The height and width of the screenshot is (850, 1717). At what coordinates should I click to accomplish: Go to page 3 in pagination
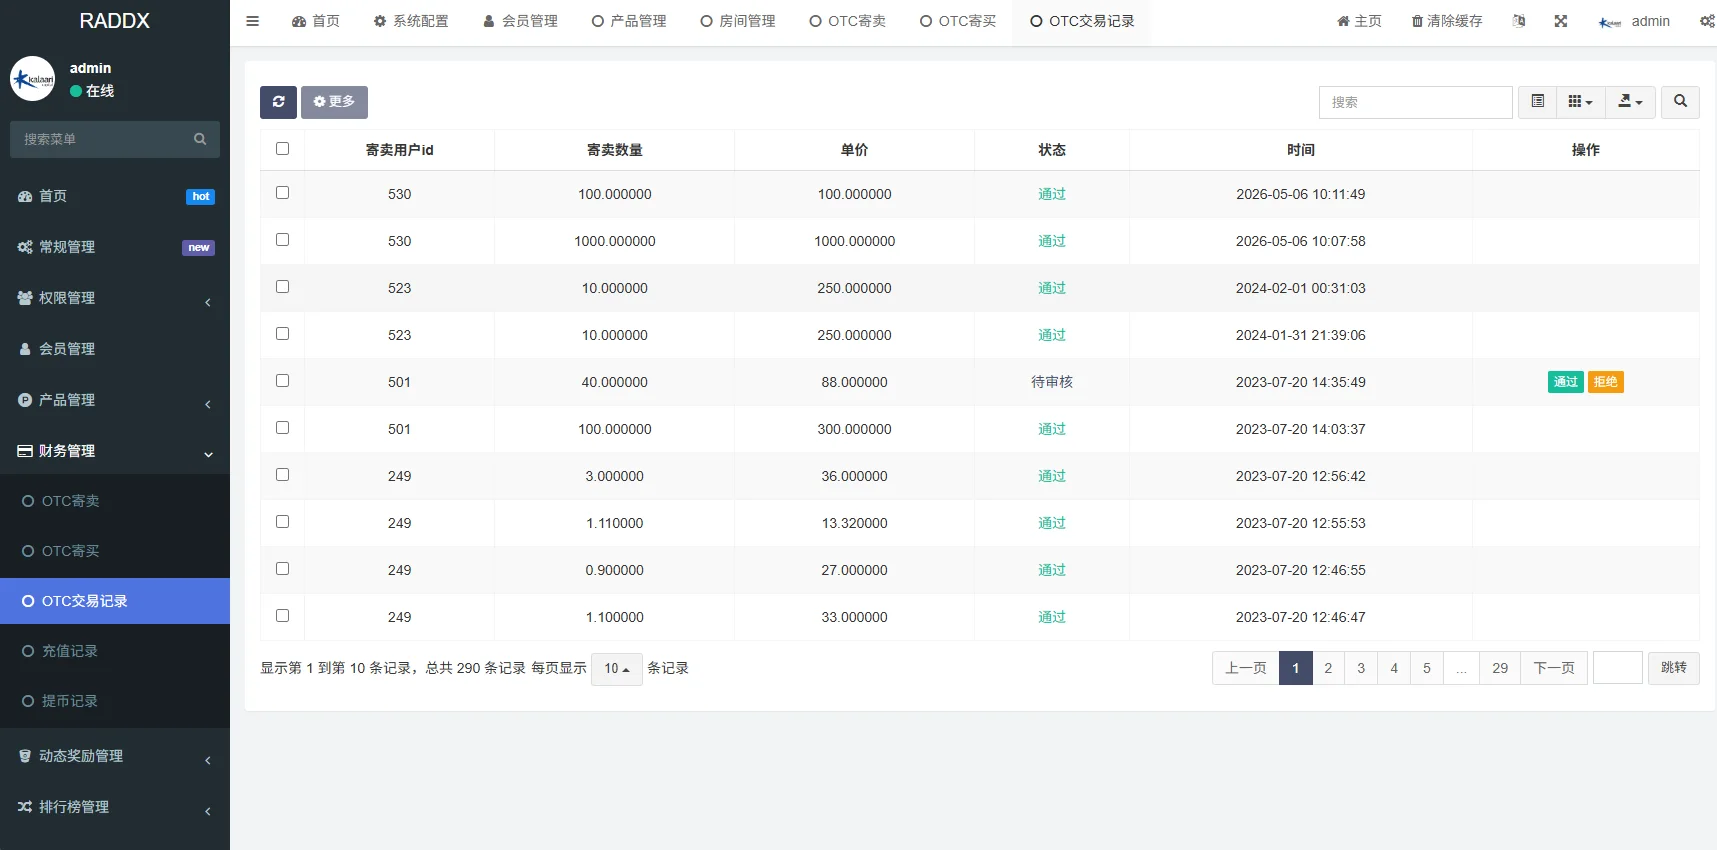(1361, 668)
